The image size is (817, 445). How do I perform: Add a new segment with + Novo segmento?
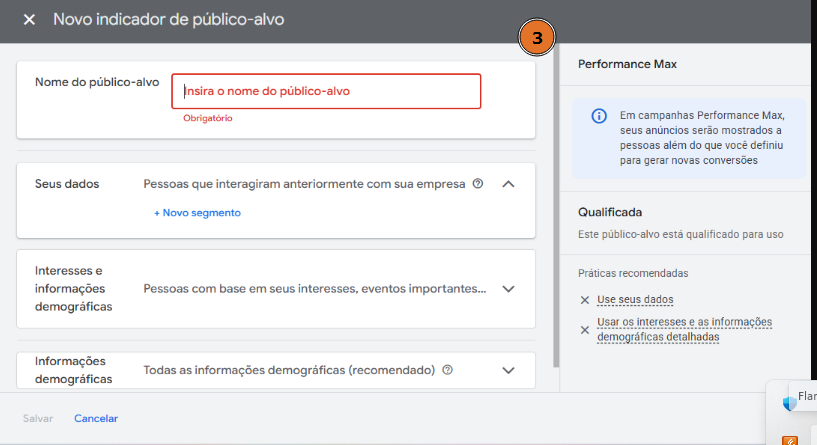tap(197, 213)
